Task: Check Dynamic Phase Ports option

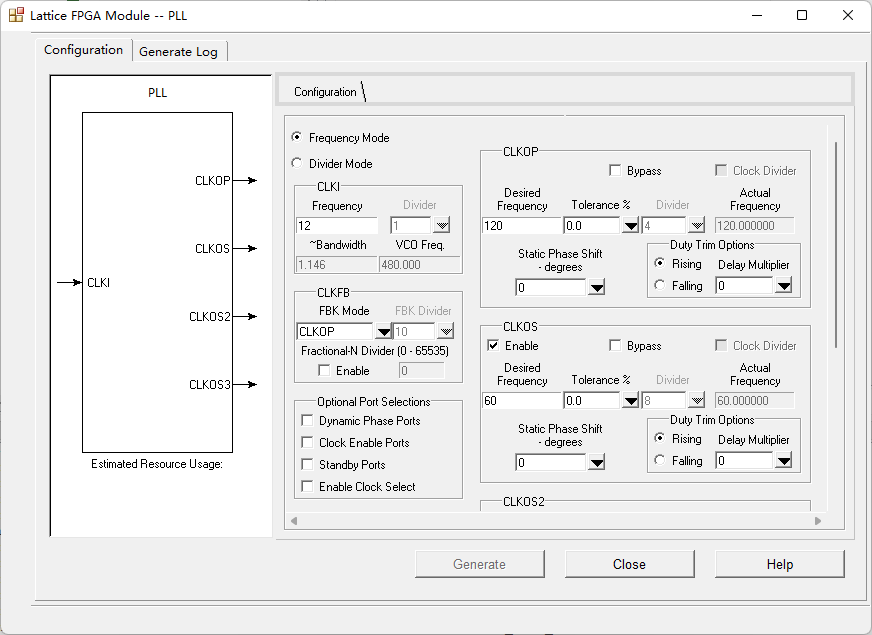Action: [307, 420]
